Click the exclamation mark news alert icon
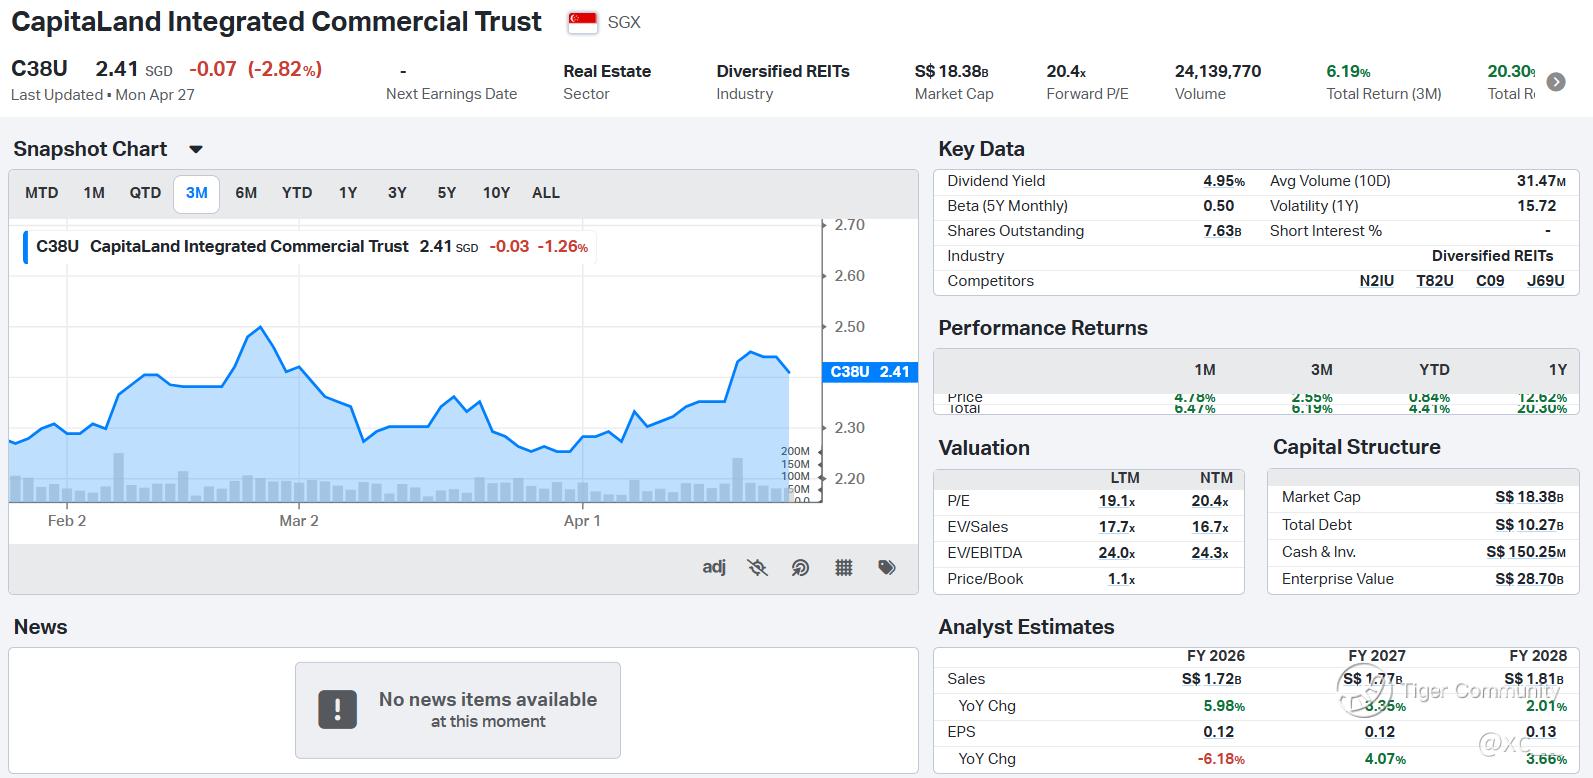 (337, 710)
